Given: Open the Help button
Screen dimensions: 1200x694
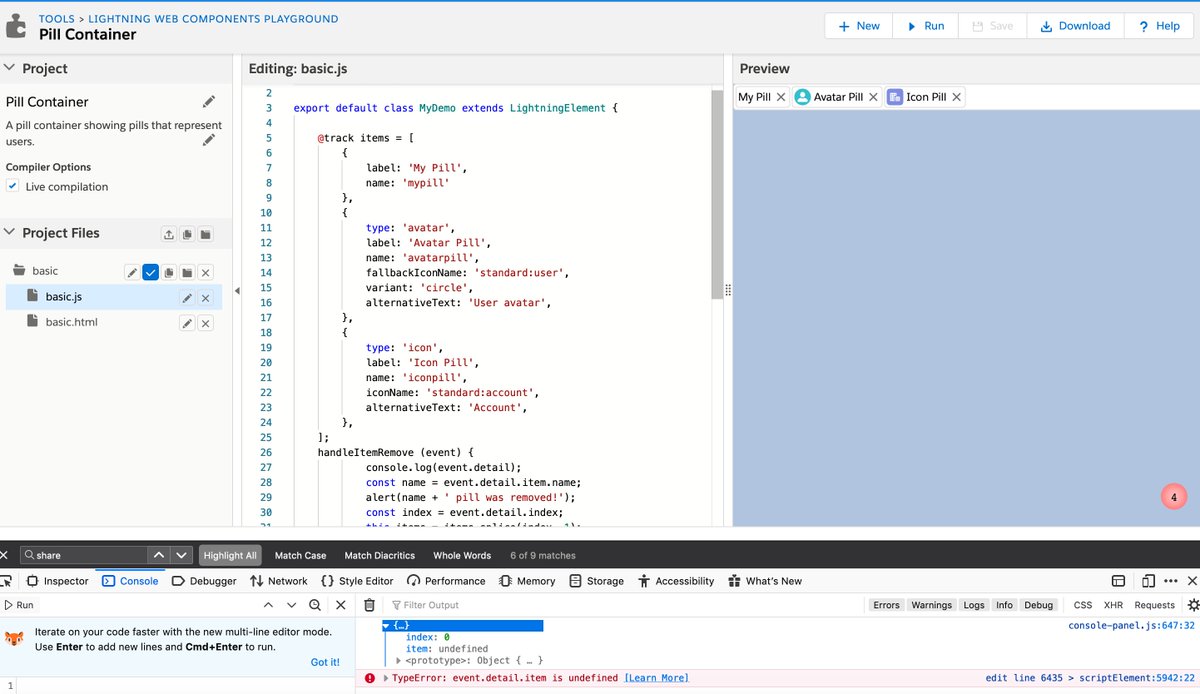Looking at the screenshot, I should [1159, 26].
